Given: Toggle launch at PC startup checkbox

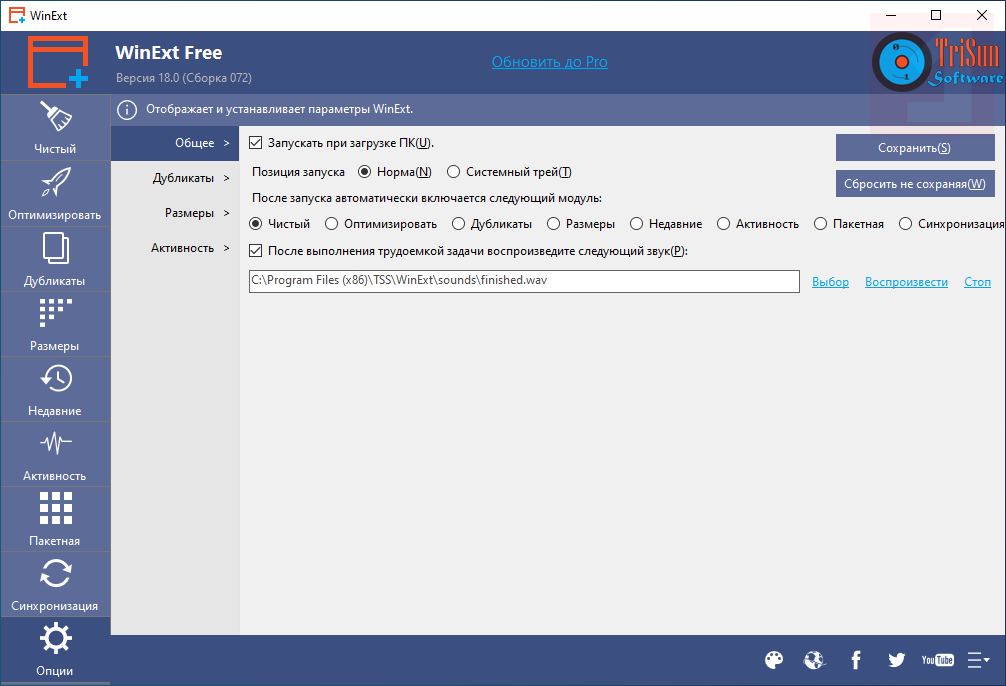Looking at the screenshot, I should [x=255, y=142].
